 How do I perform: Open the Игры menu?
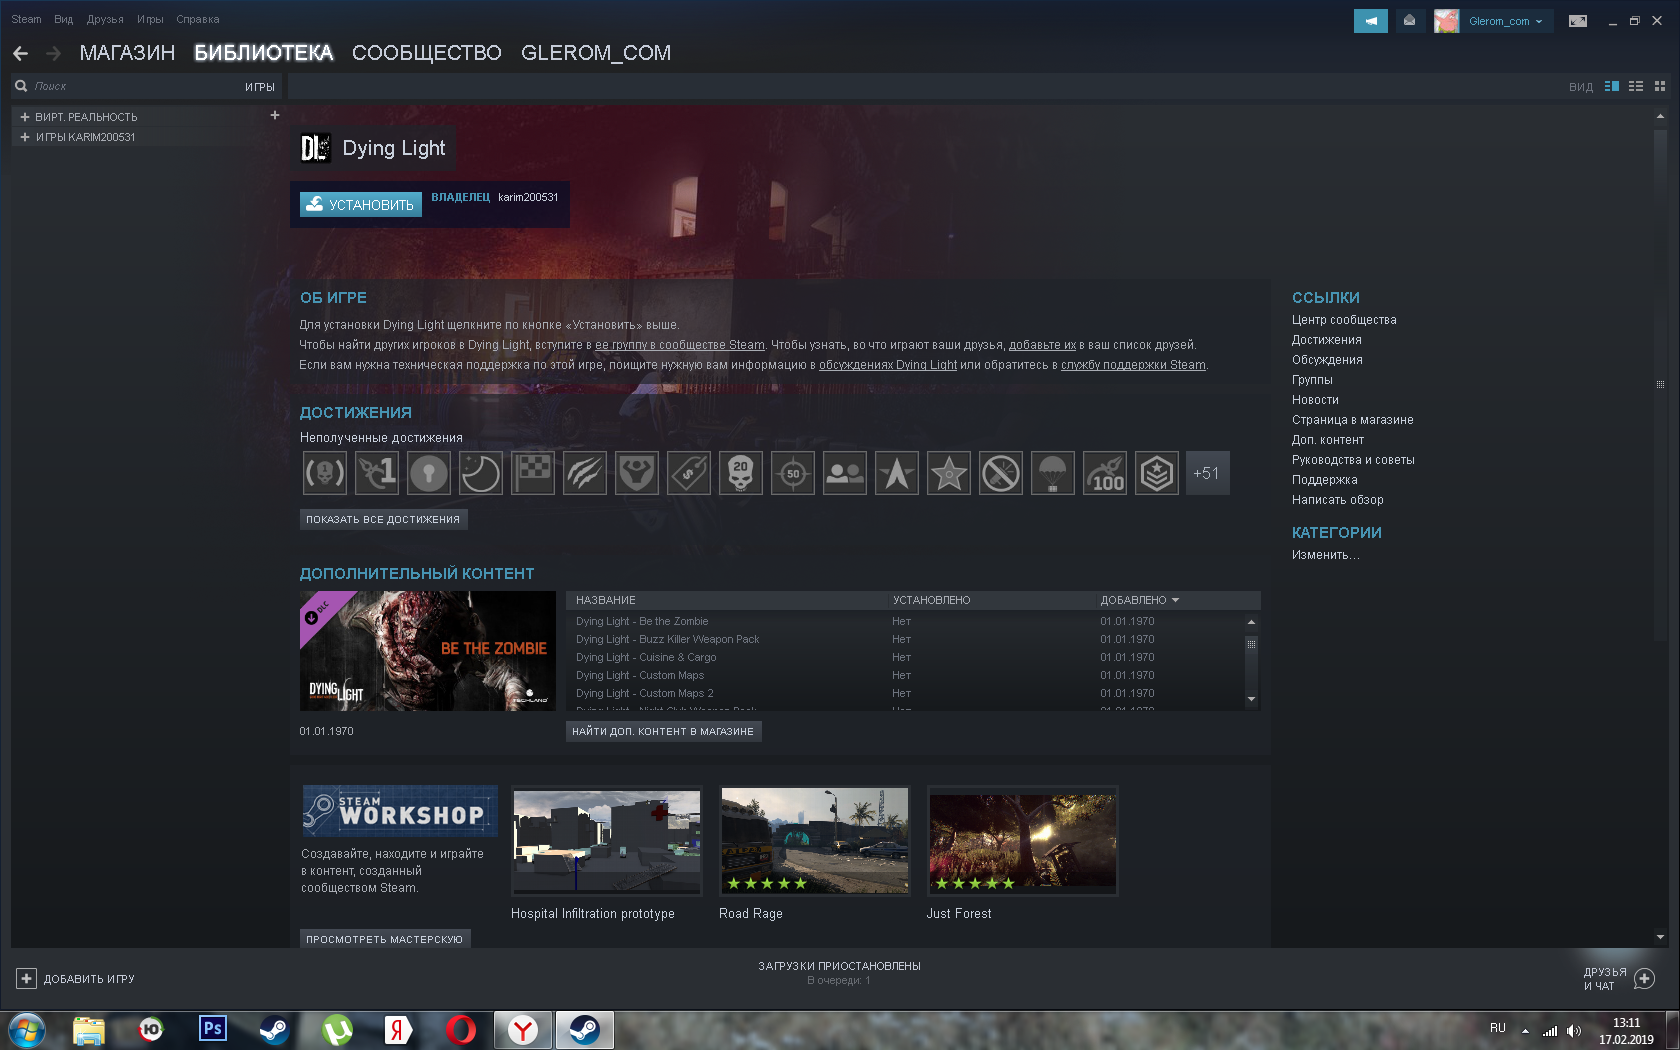150,19
